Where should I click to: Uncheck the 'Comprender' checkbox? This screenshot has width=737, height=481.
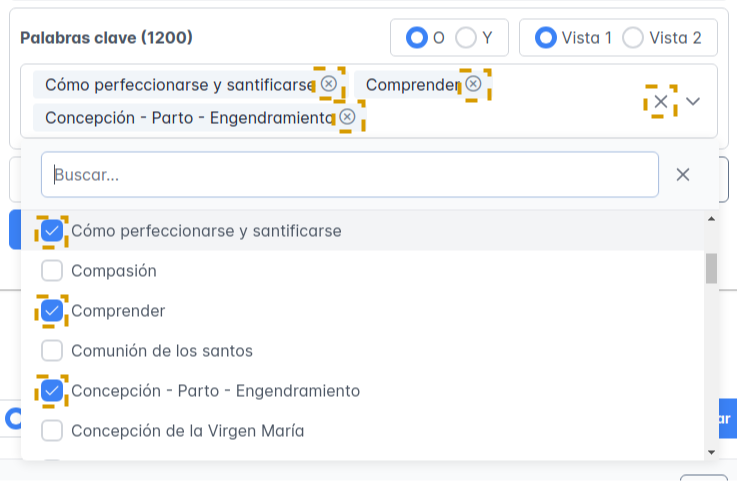point(53,311)
